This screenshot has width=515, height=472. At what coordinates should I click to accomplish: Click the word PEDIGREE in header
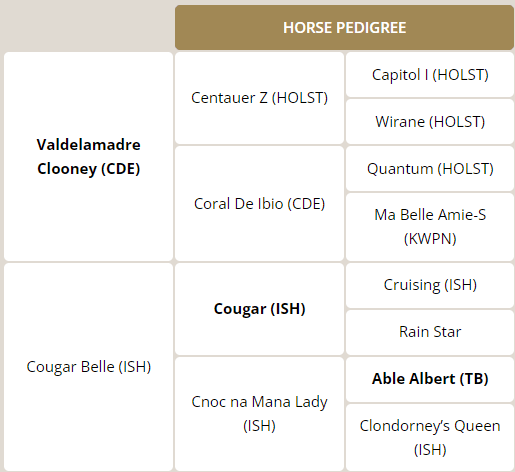point(371,28)
